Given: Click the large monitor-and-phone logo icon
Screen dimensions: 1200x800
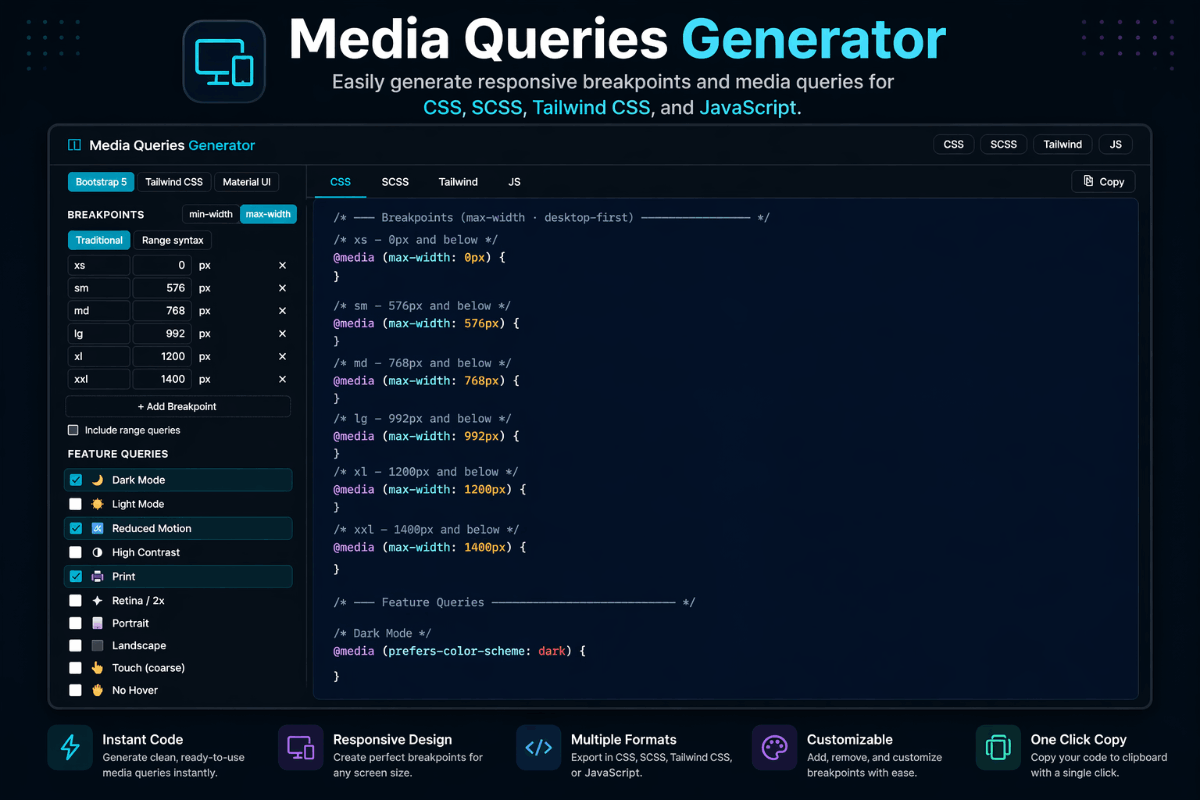Looking at the screenshot, I should coord(224,60).
